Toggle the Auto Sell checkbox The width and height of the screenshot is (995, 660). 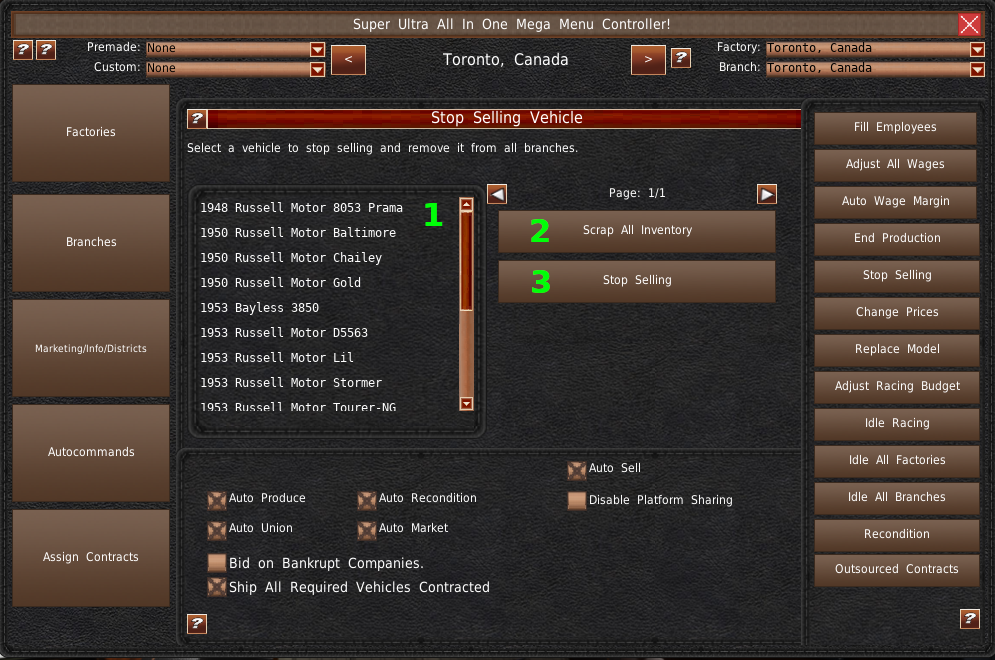click(x=576, y=470)
